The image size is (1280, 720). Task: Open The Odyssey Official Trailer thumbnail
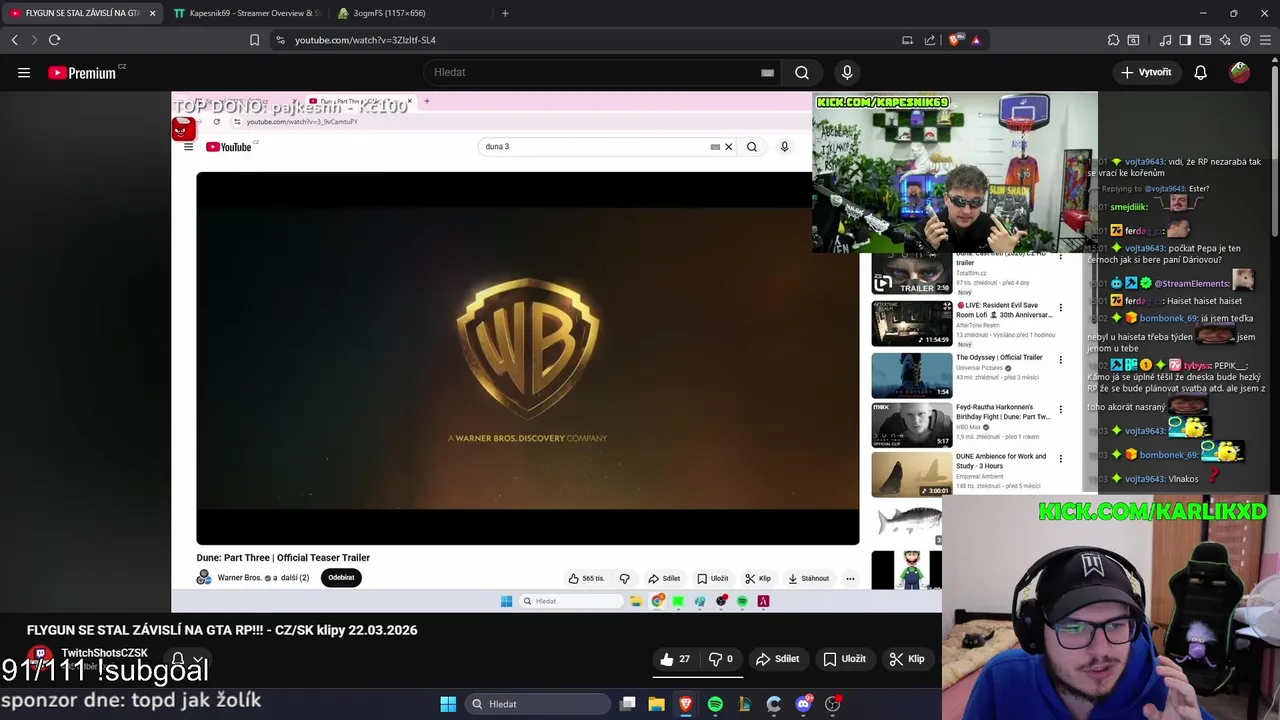pyautogui.click(x=911, y=375)
